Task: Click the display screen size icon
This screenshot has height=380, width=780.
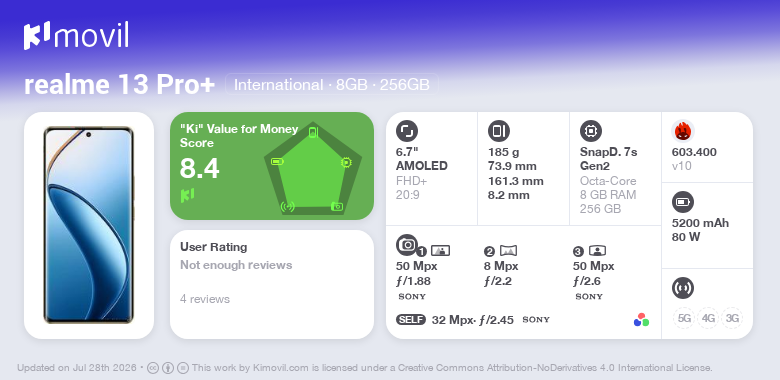Action: click(x=406, y=131)
